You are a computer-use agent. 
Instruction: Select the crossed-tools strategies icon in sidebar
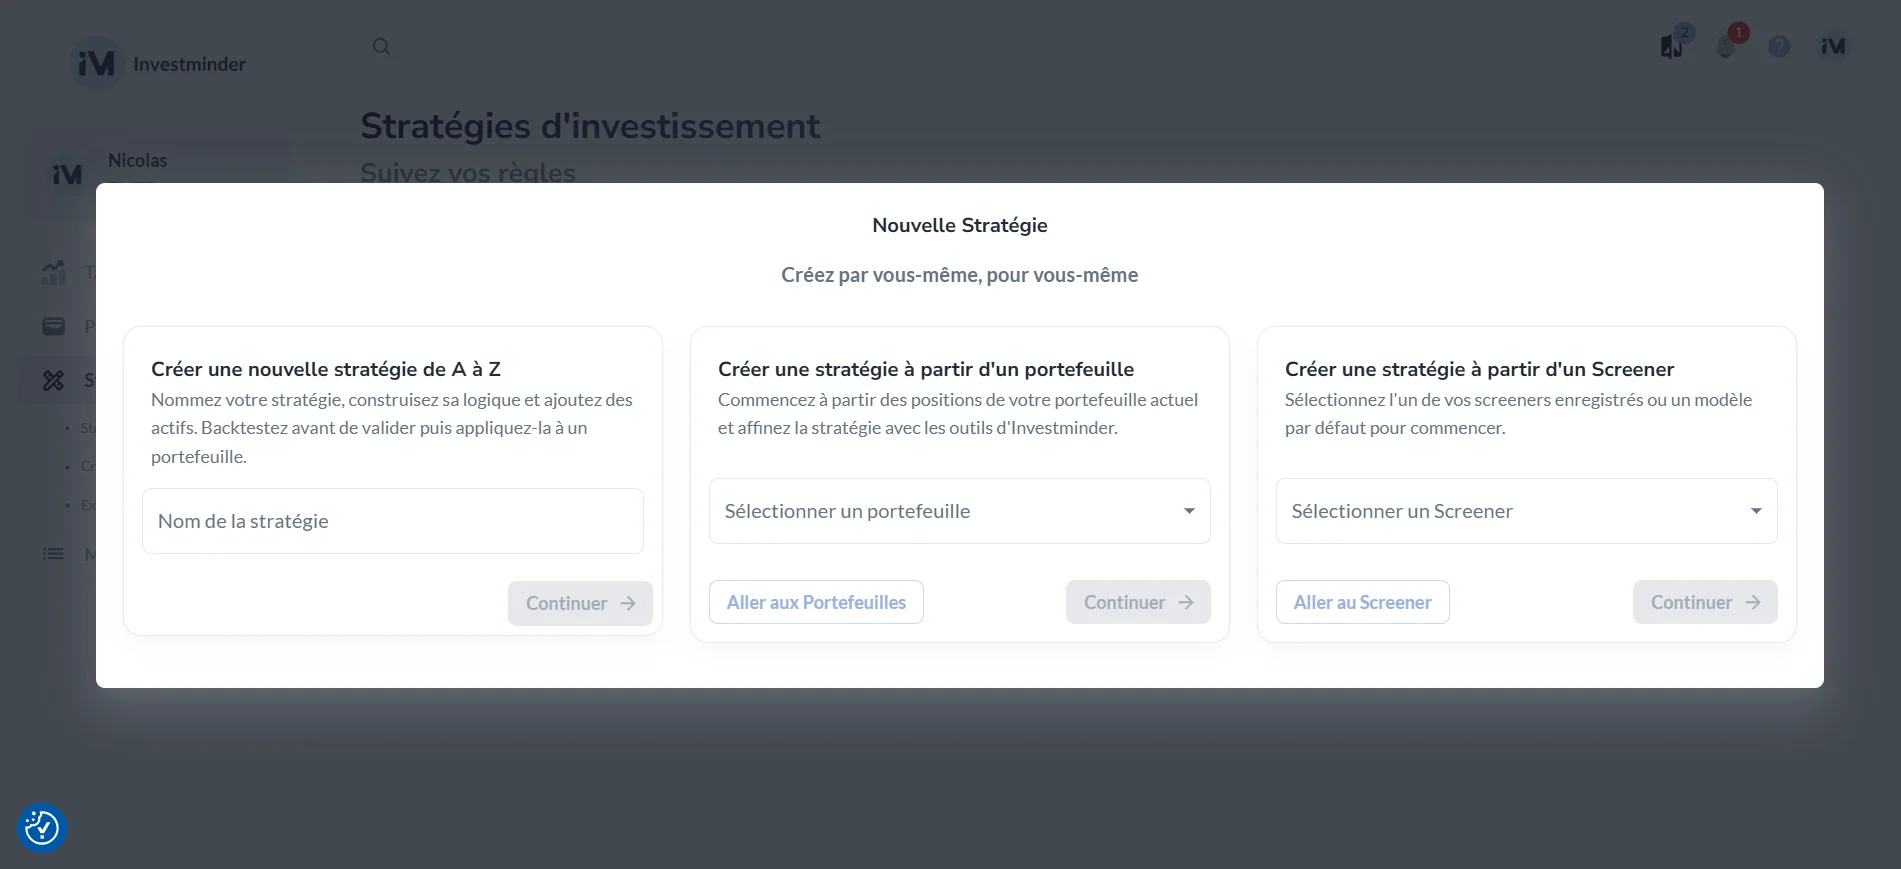click(x=53, y=381)
